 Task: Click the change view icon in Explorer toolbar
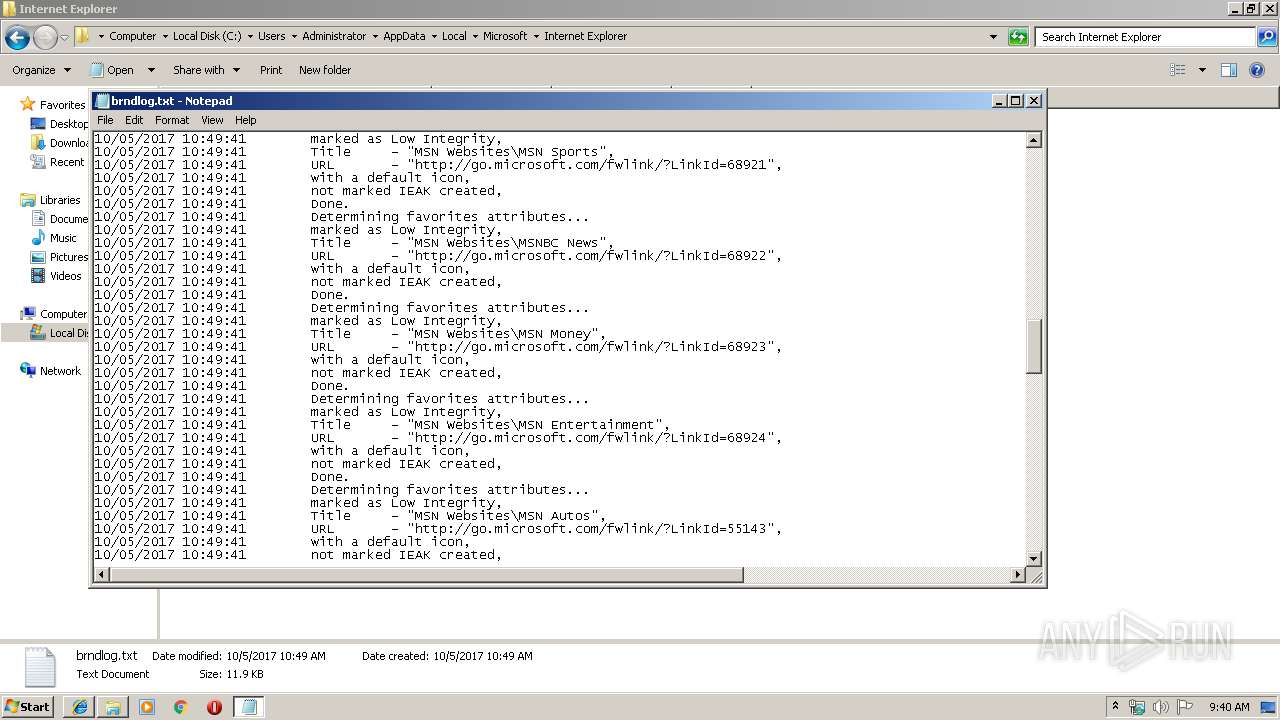pos(1178,70)
